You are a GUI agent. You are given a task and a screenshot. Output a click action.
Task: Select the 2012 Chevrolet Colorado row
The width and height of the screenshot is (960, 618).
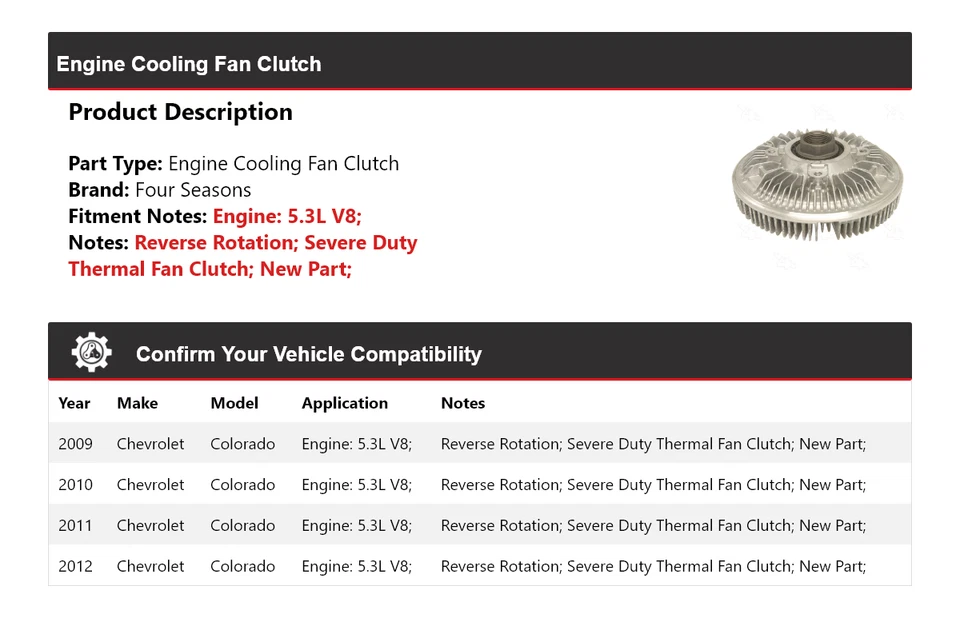tap(479, 566)
